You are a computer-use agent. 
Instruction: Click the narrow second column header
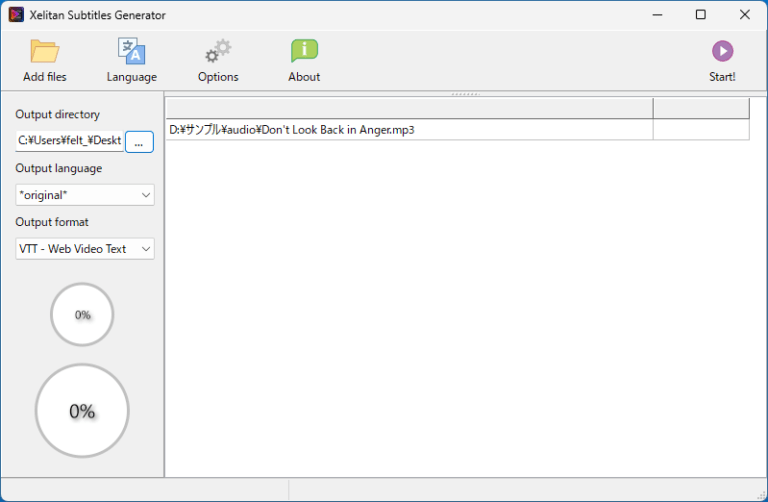coord(701,108)
